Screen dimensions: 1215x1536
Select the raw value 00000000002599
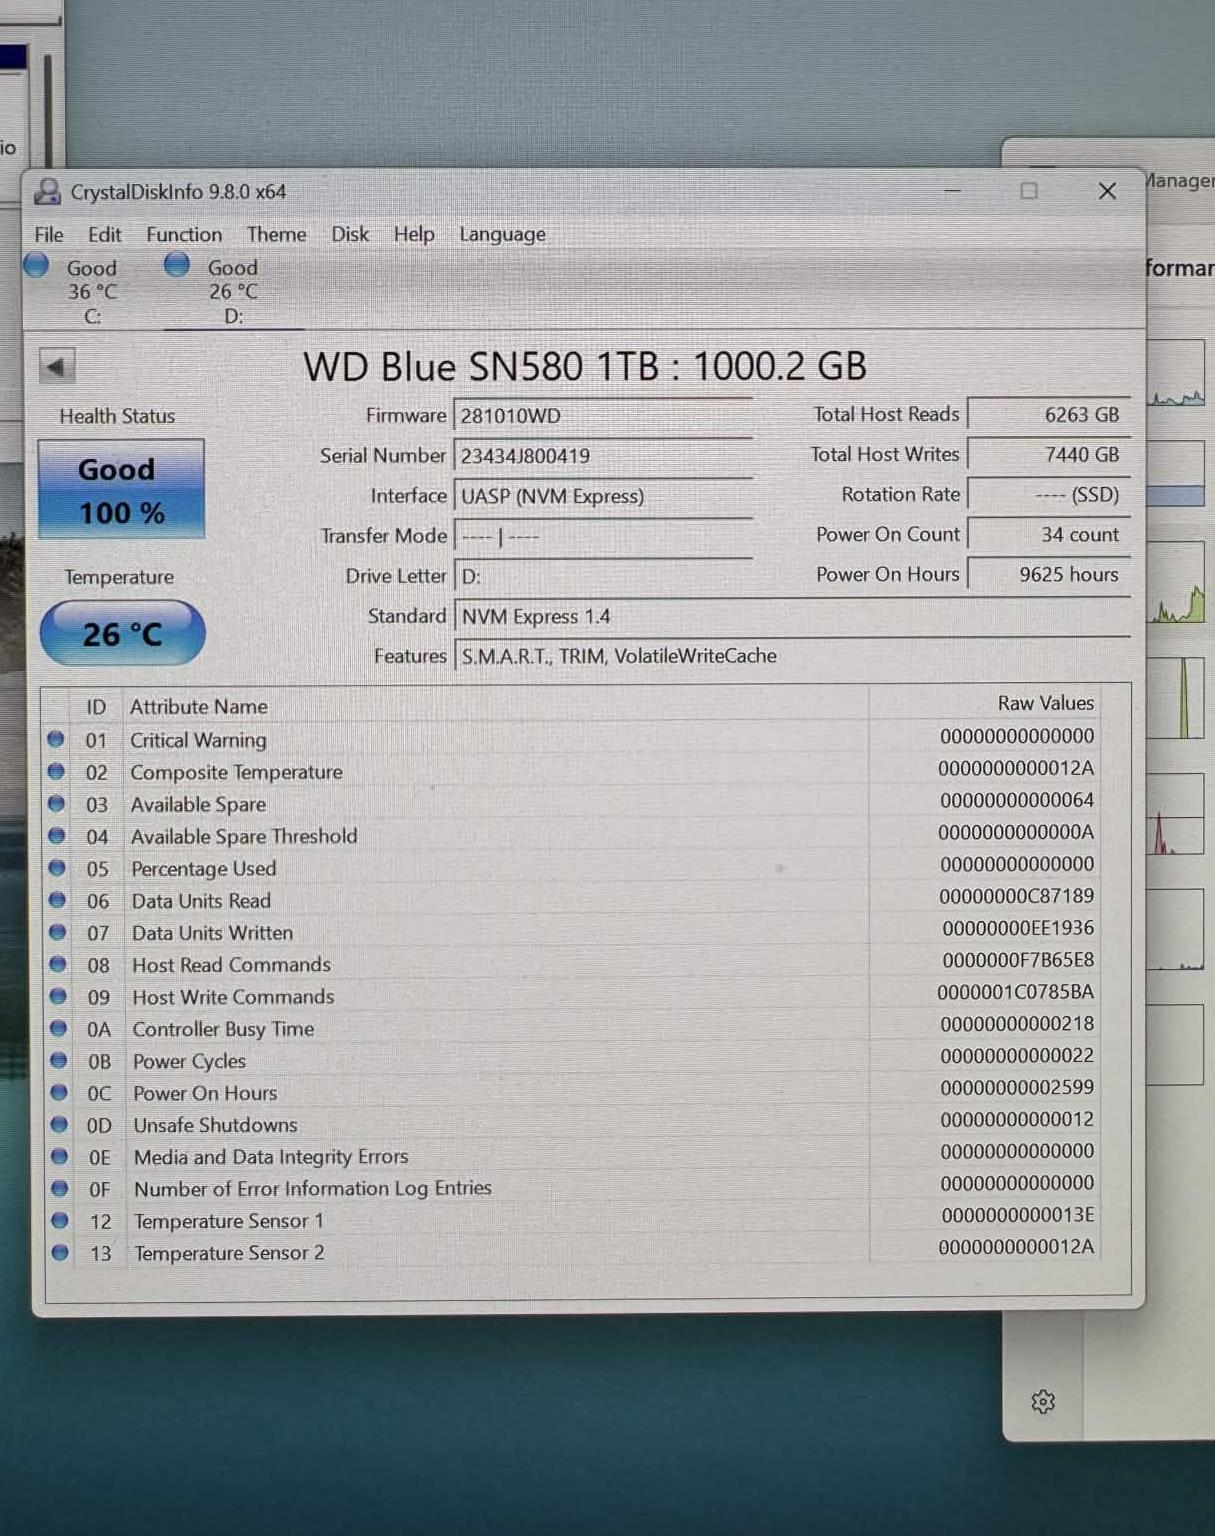click(1017, 1087)
